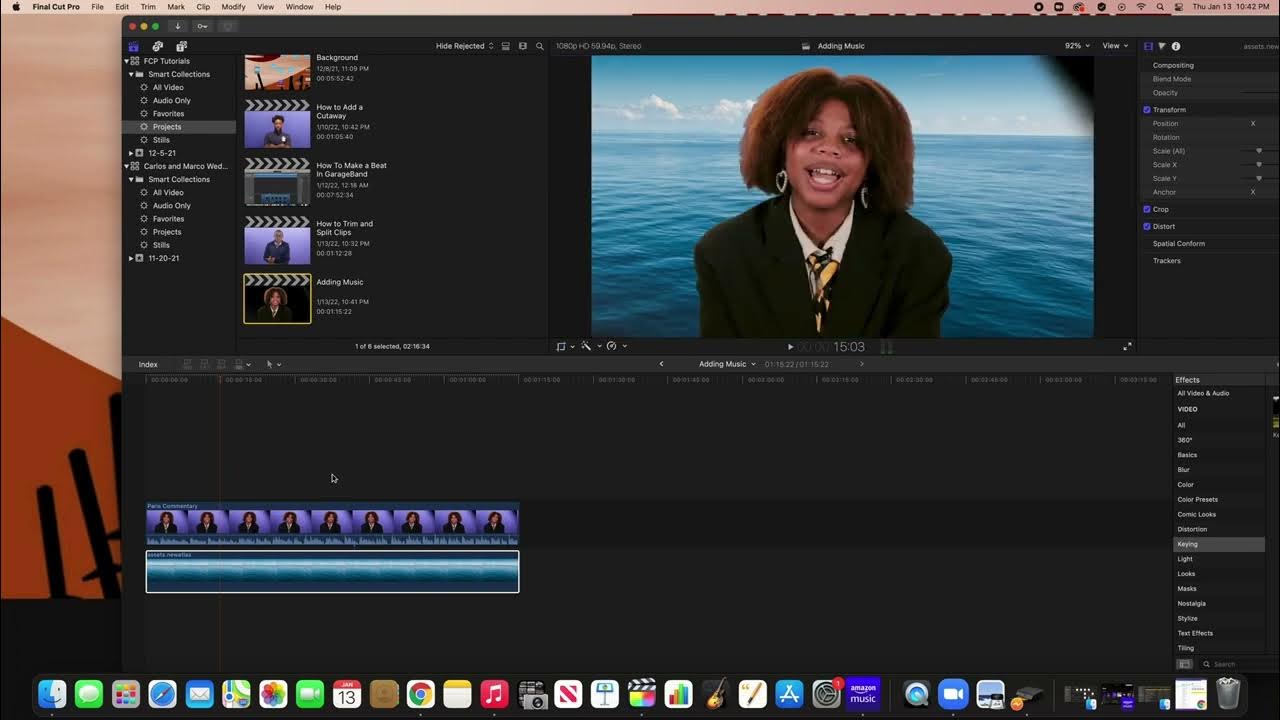Open the Retime speed menu

pyautogui.click(x=616, y=346)
